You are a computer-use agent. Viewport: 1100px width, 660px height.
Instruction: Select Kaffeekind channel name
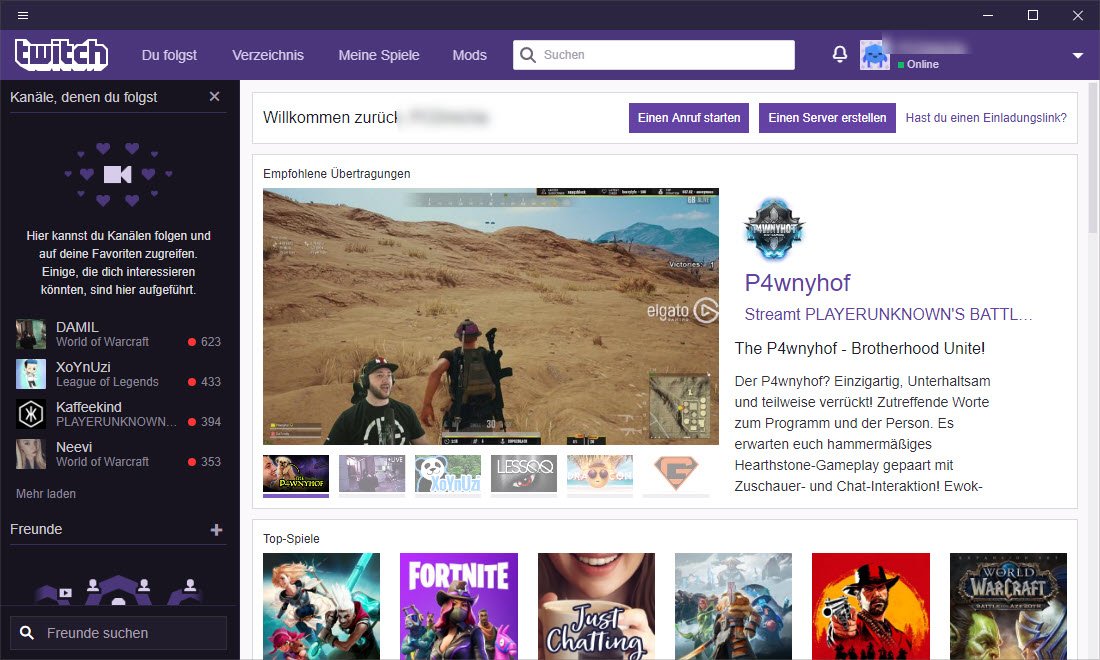pyautogui.click(x=88, y=407)
